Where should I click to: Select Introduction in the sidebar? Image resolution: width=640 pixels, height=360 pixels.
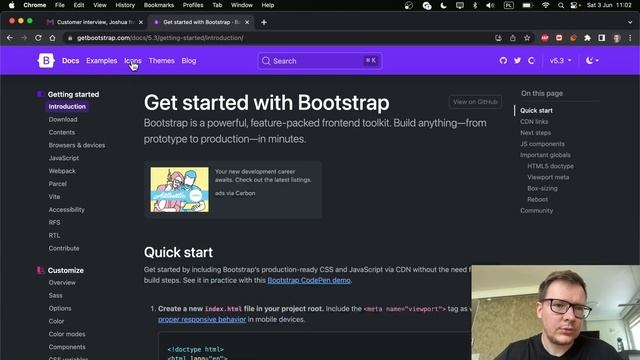tap(67, 107)
